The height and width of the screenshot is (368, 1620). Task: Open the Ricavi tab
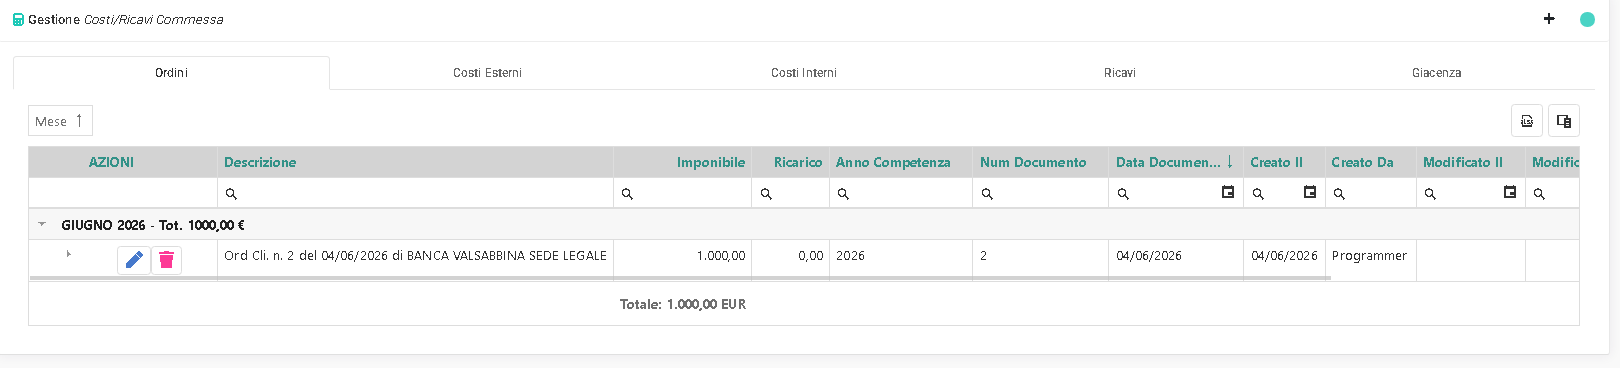click(1120, 73)
